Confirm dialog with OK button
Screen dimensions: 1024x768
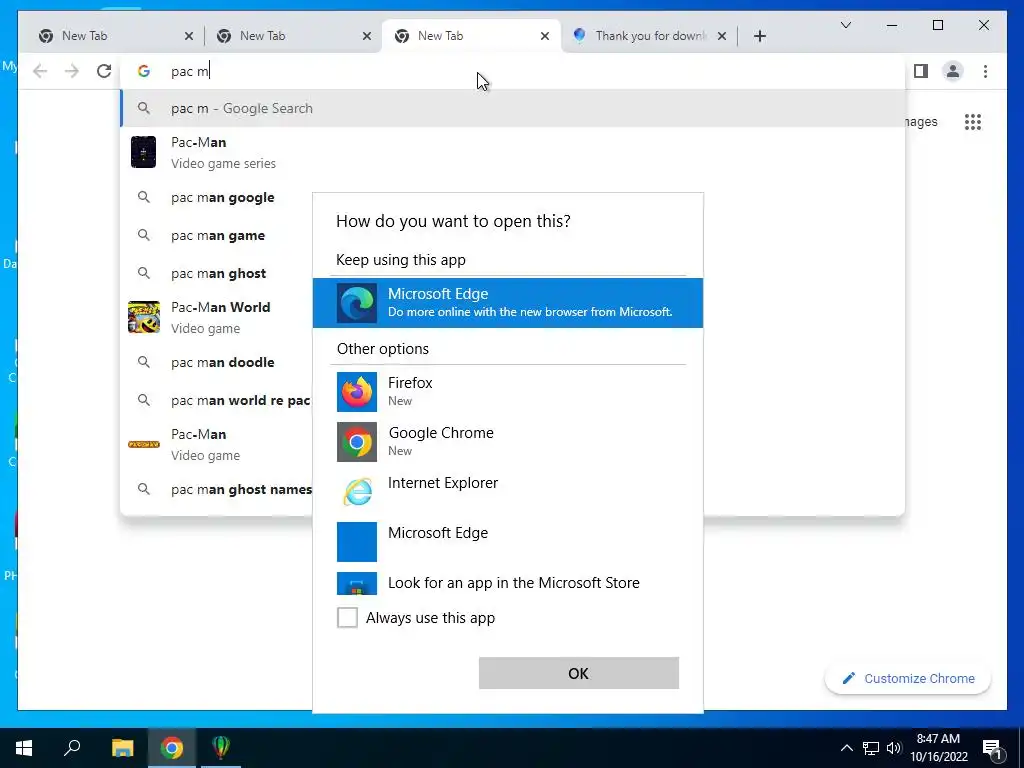pos(579,673)
